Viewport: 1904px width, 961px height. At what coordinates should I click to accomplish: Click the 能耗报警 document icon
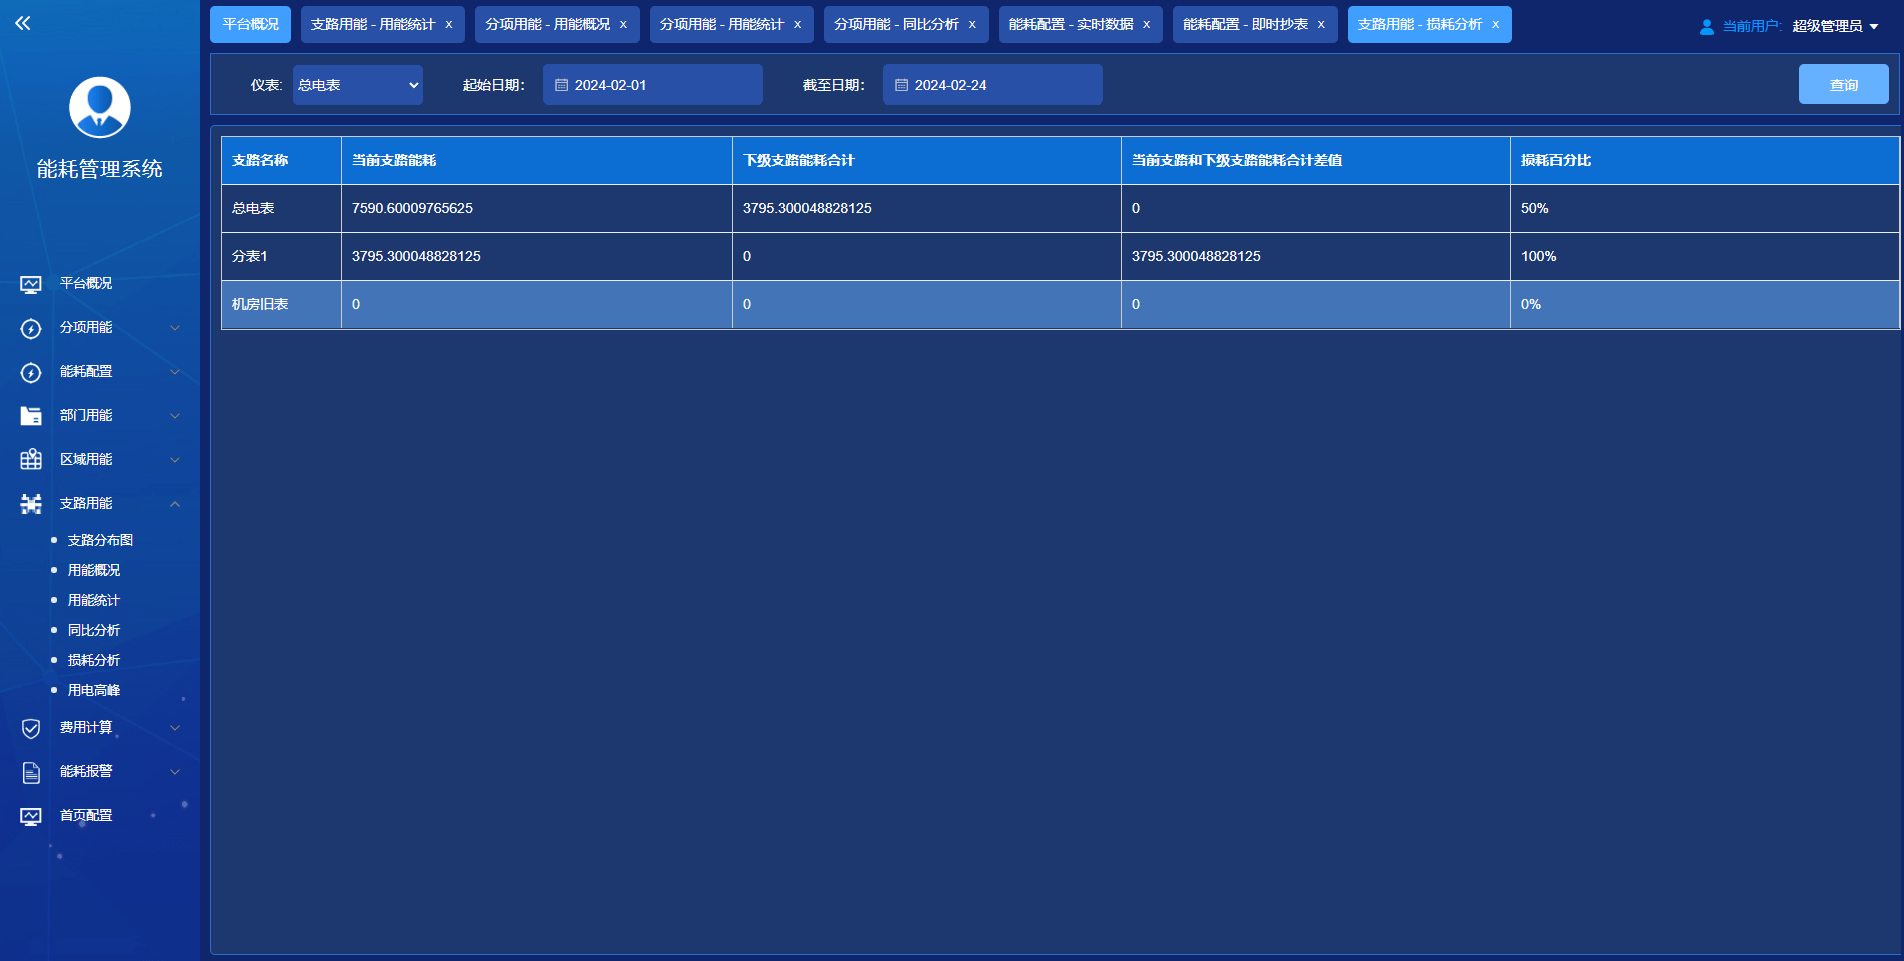[31, 772]
